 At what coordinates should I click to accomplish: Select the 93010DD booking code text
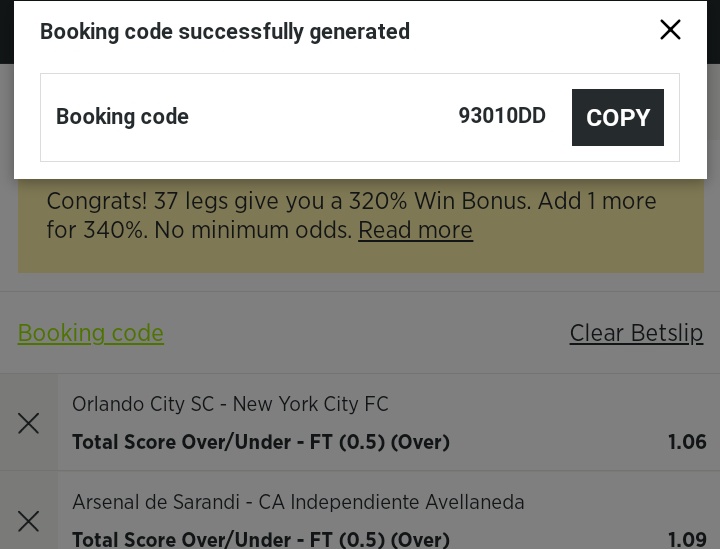[502, 116]
